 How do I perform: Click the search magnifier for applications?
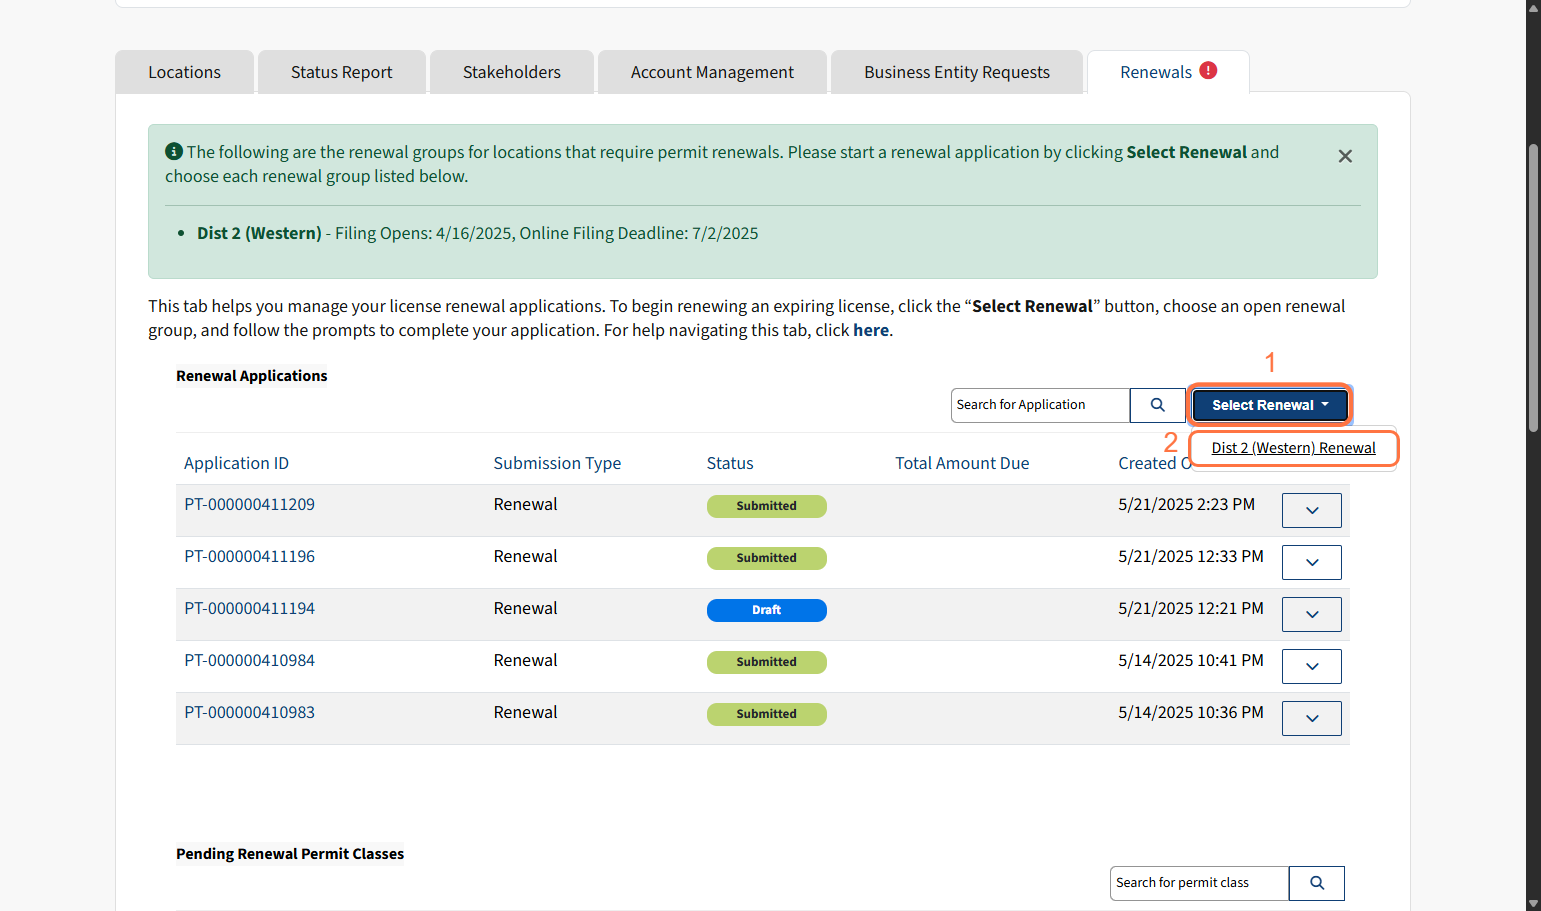pyautogui.click(x=1157, y=405)
